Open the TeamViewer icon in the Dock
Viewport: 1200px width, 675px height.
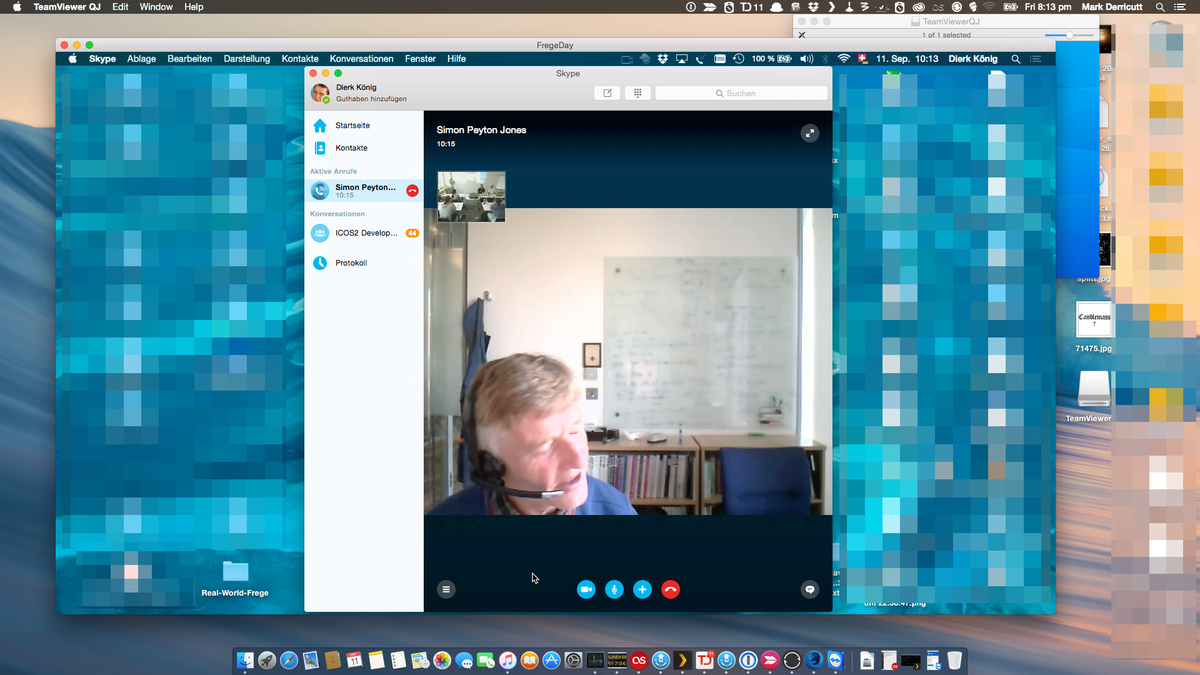coord(836,660)
